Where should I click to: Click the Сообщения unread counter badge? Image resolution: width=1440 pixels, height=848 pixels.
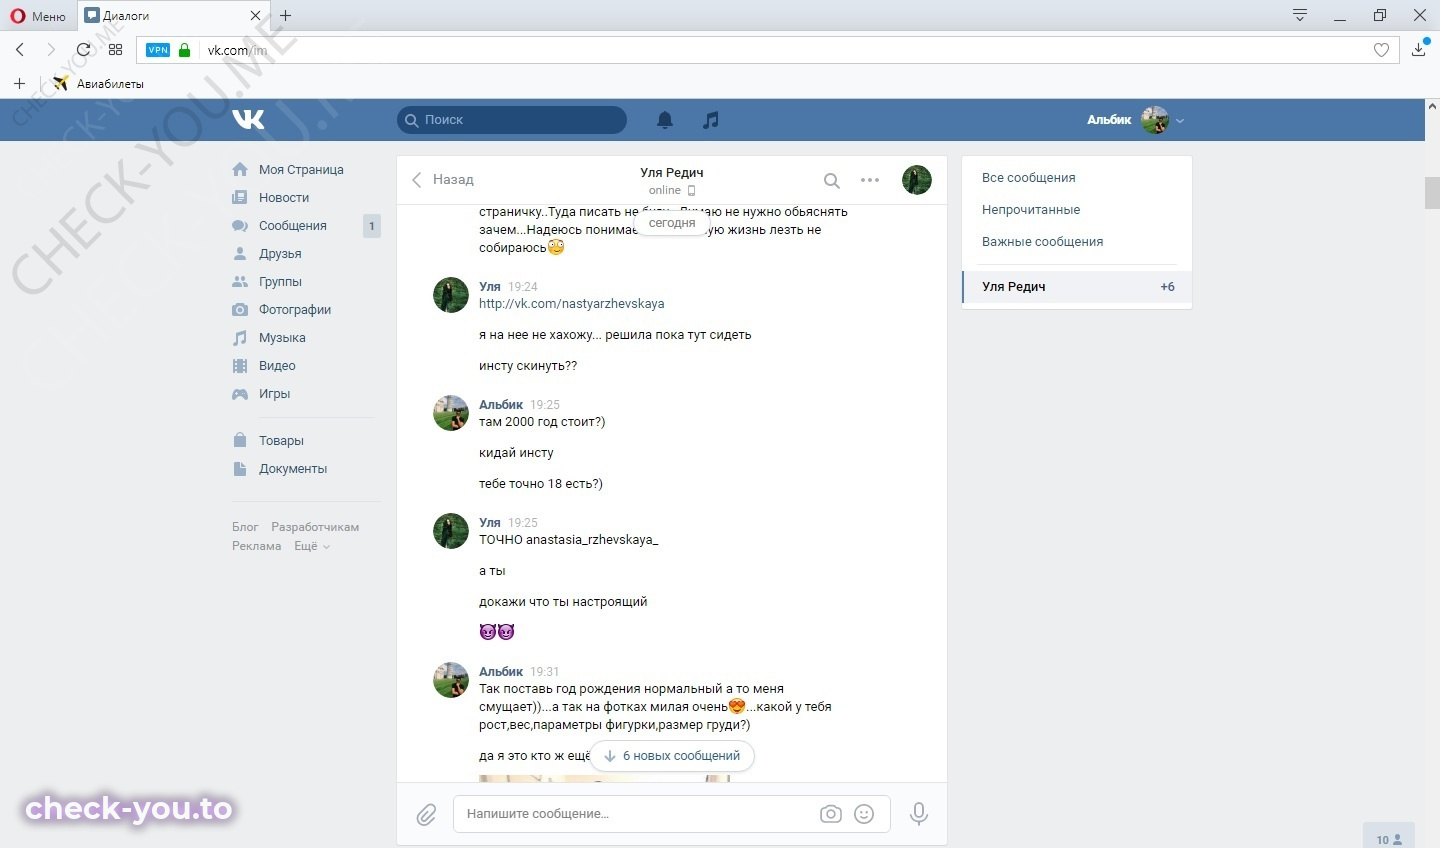(371, 226)
